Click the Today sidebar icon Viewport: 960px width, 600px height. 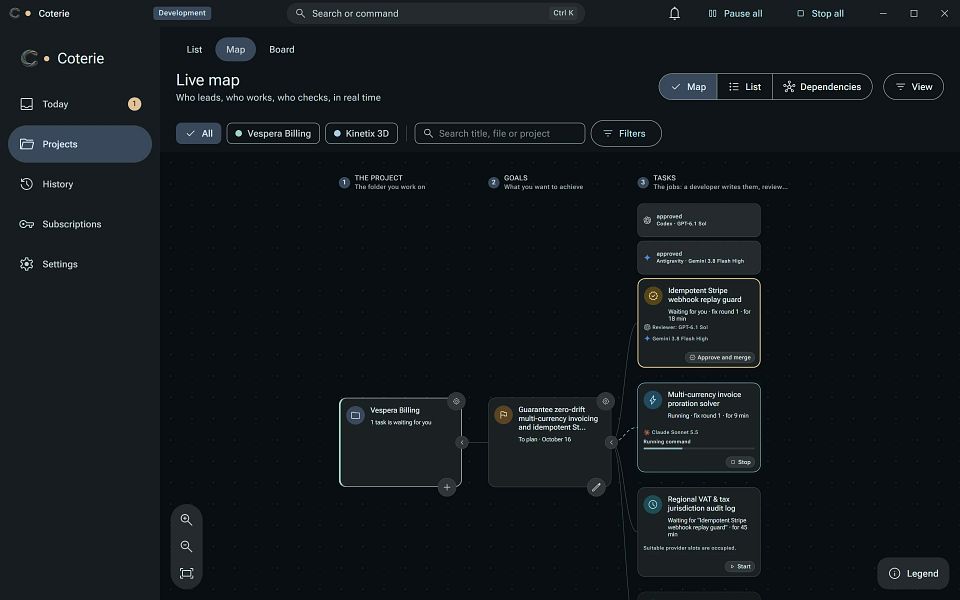point(26,104)
